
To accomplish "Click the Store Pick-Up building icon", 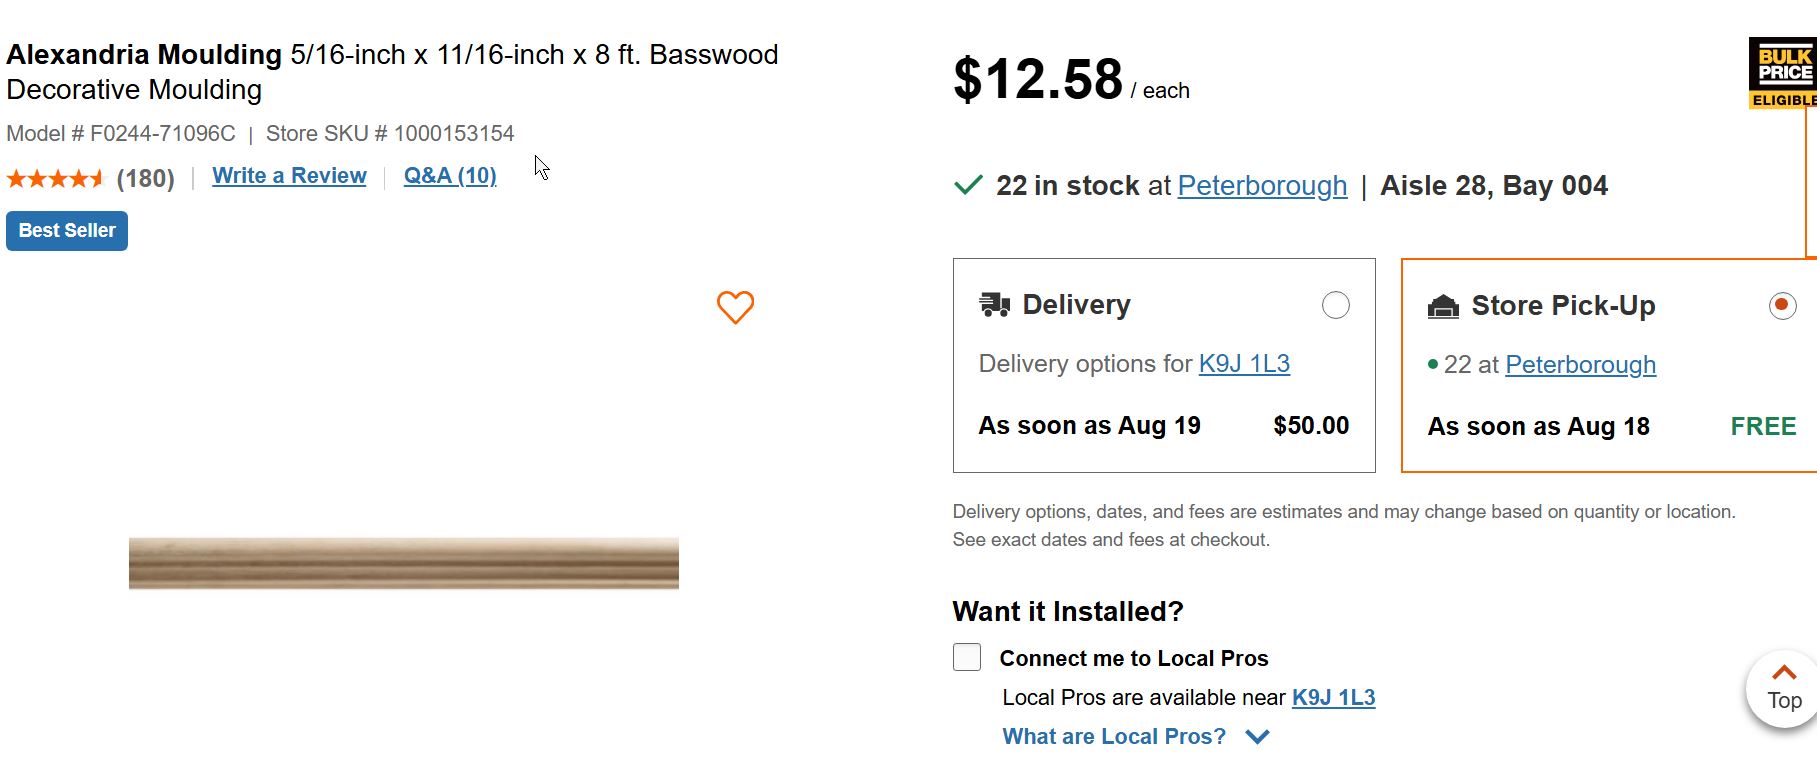I will click(1443, 306).
